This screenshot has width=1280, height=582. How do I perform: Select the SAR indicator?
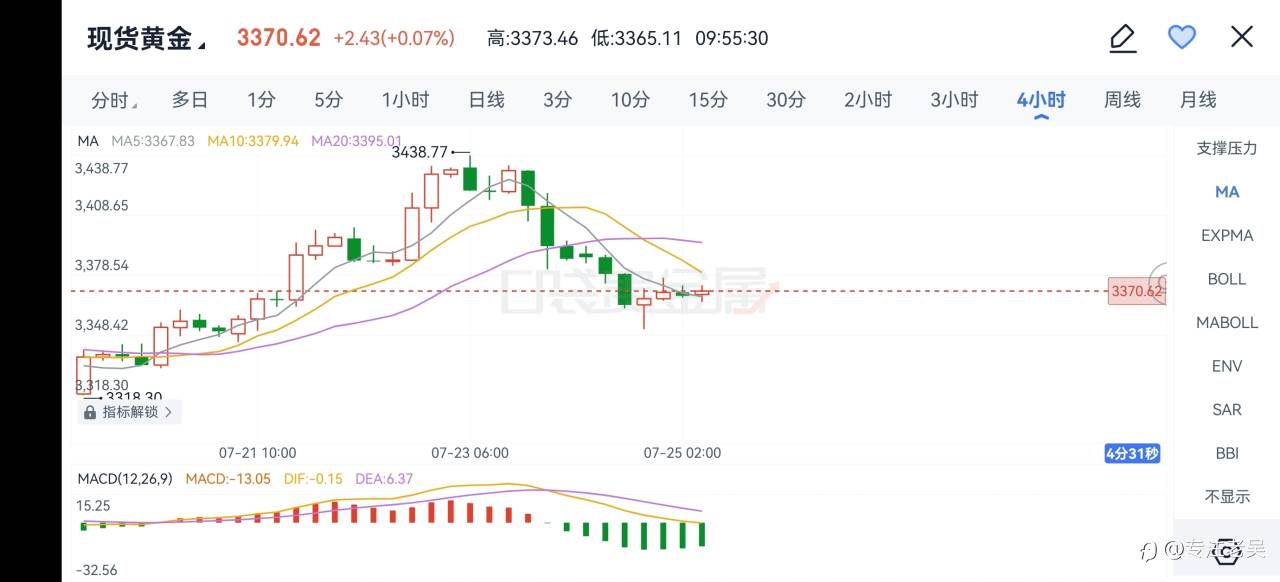point(1226,410)
